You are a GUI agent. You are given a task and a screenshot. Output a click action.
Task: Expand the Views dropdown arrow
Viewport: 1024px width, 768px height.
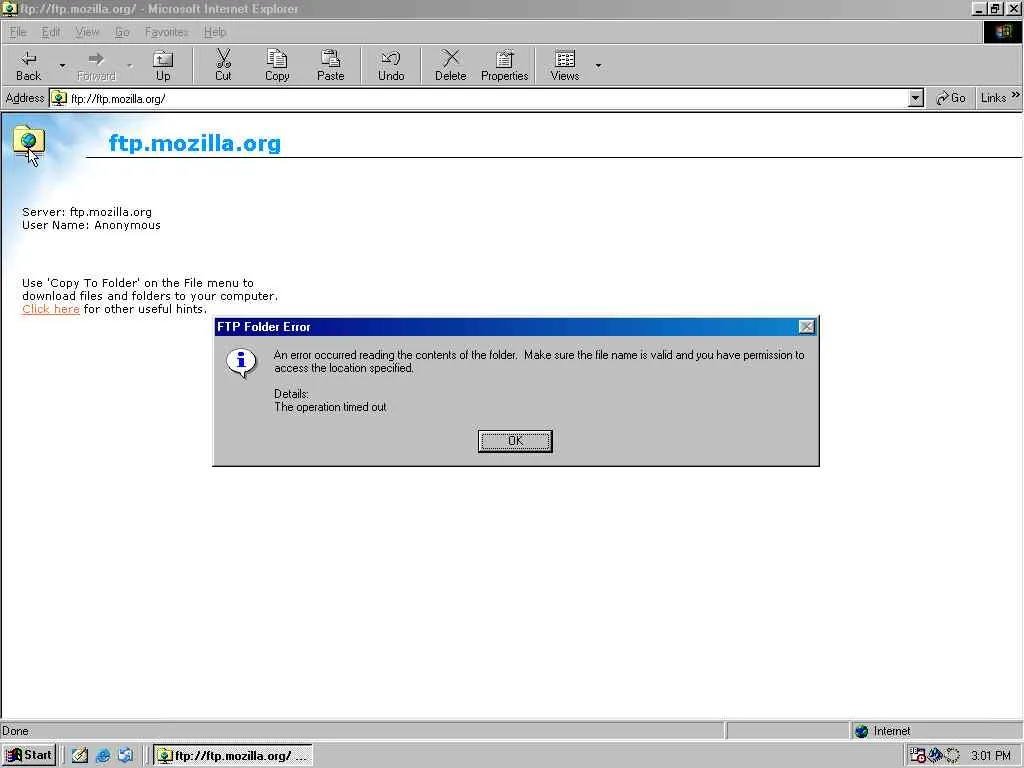point(598,65)
